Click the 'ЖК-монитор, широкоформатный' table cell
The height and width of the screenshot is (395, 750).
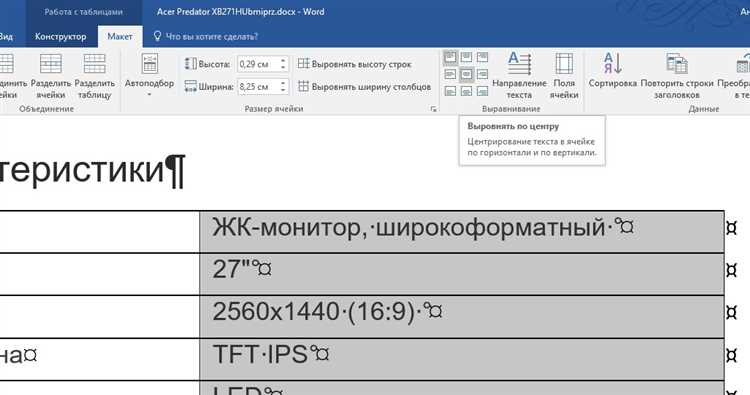pyautogui.click(x=462, y=232)
